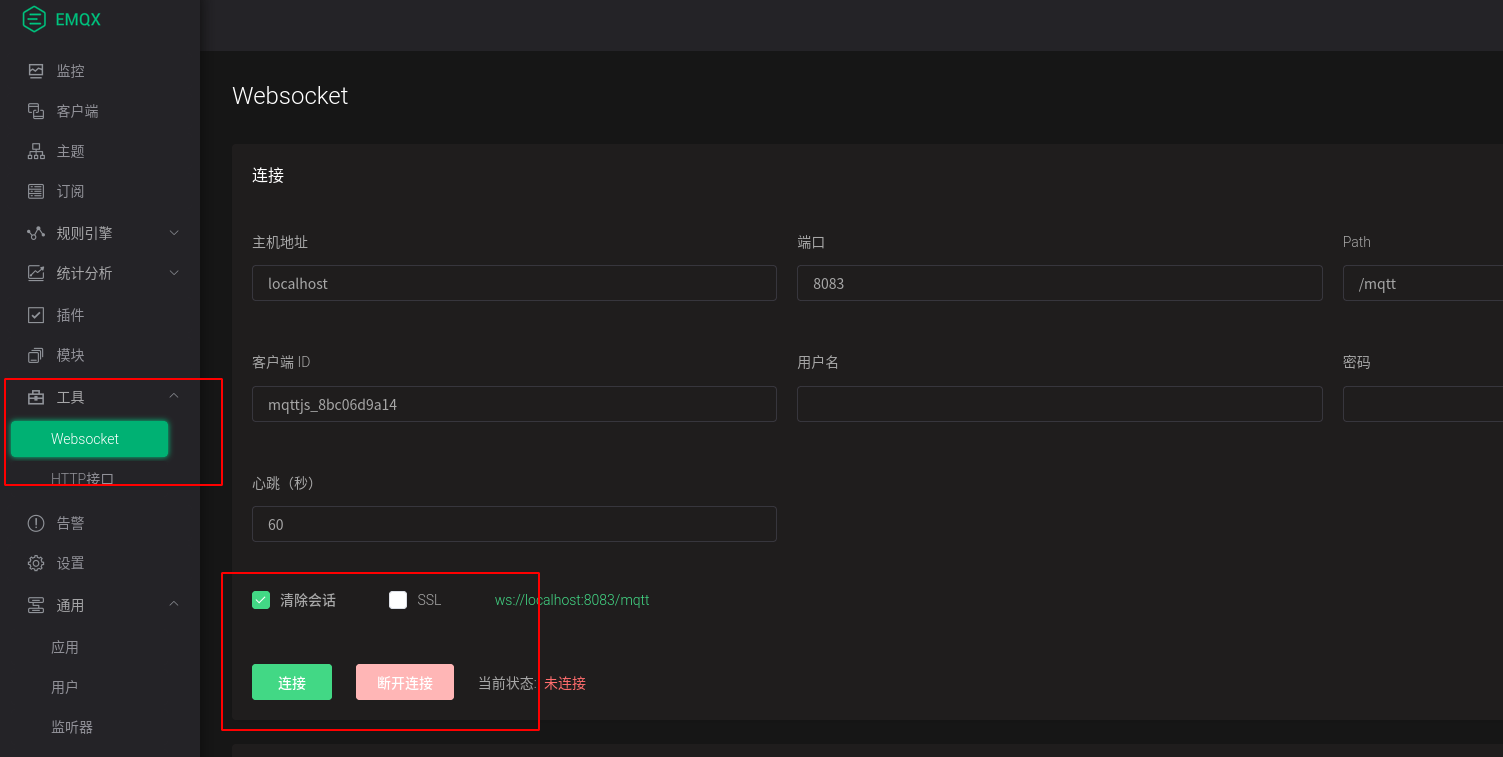
Task: Click the plugins check icon beside 插件
Action: (36, 315)
